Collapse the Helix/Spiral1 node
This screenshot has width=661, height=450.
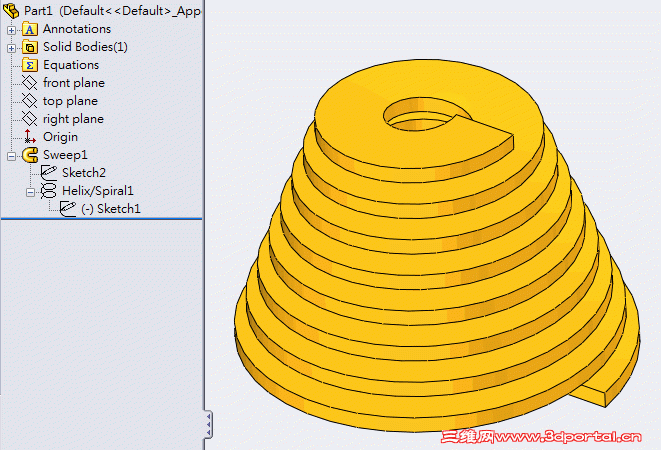coord(30,192)
